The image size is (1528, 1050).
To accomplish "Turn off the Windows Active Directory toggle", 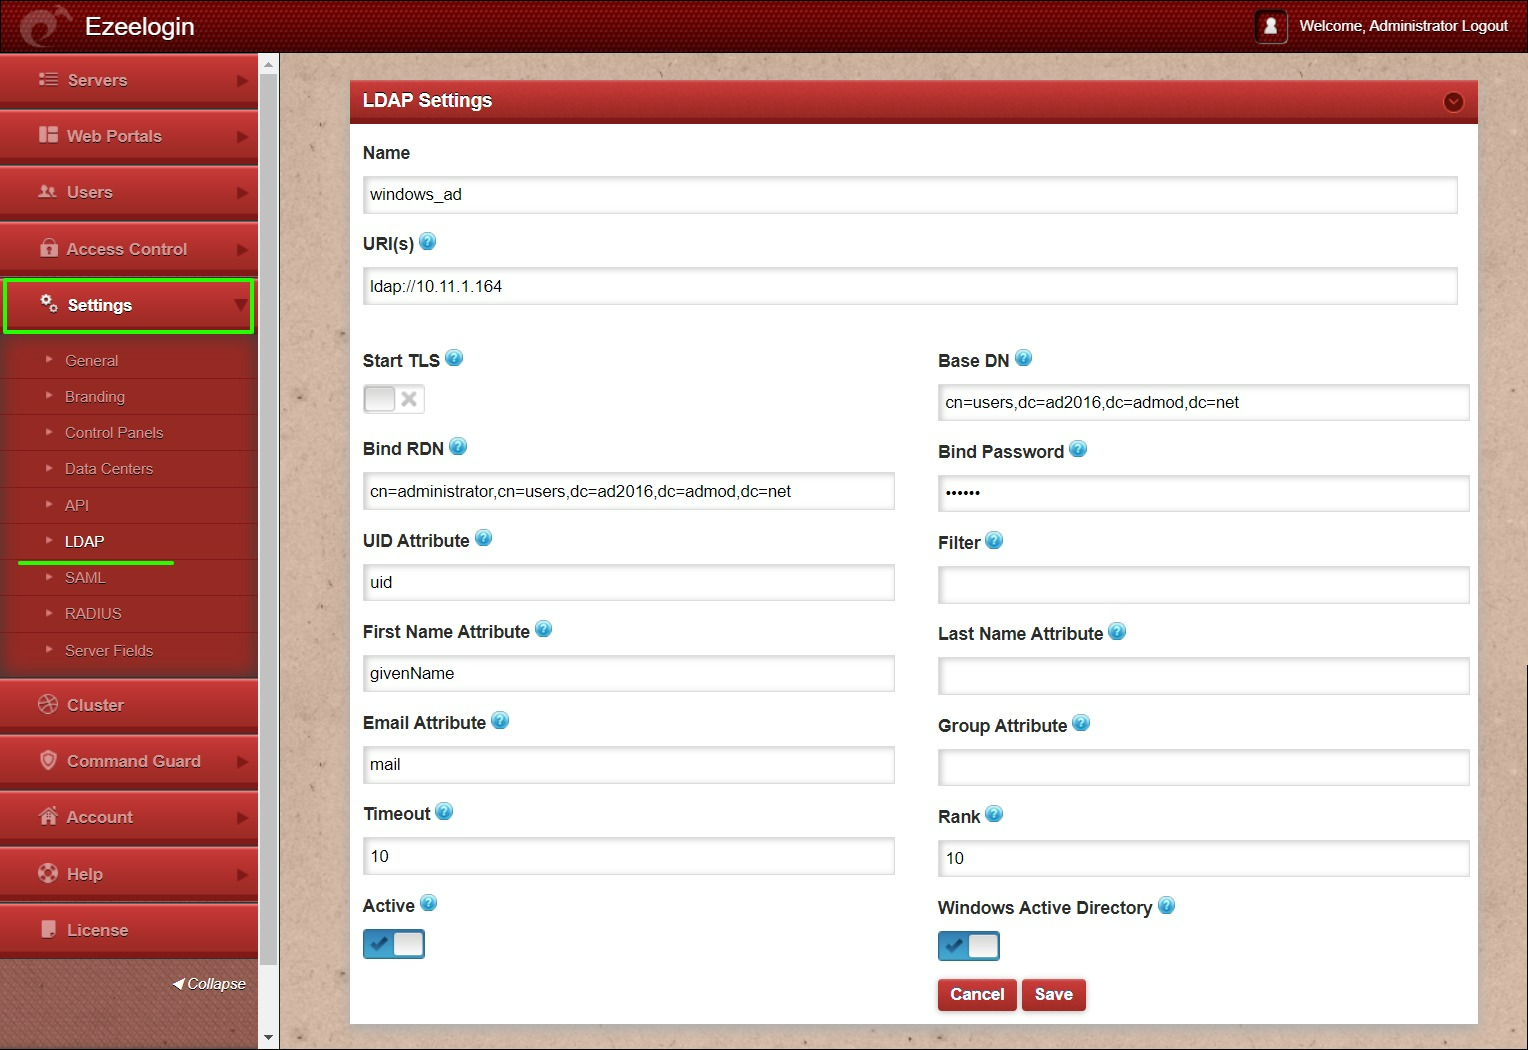I will pos(968,945).
